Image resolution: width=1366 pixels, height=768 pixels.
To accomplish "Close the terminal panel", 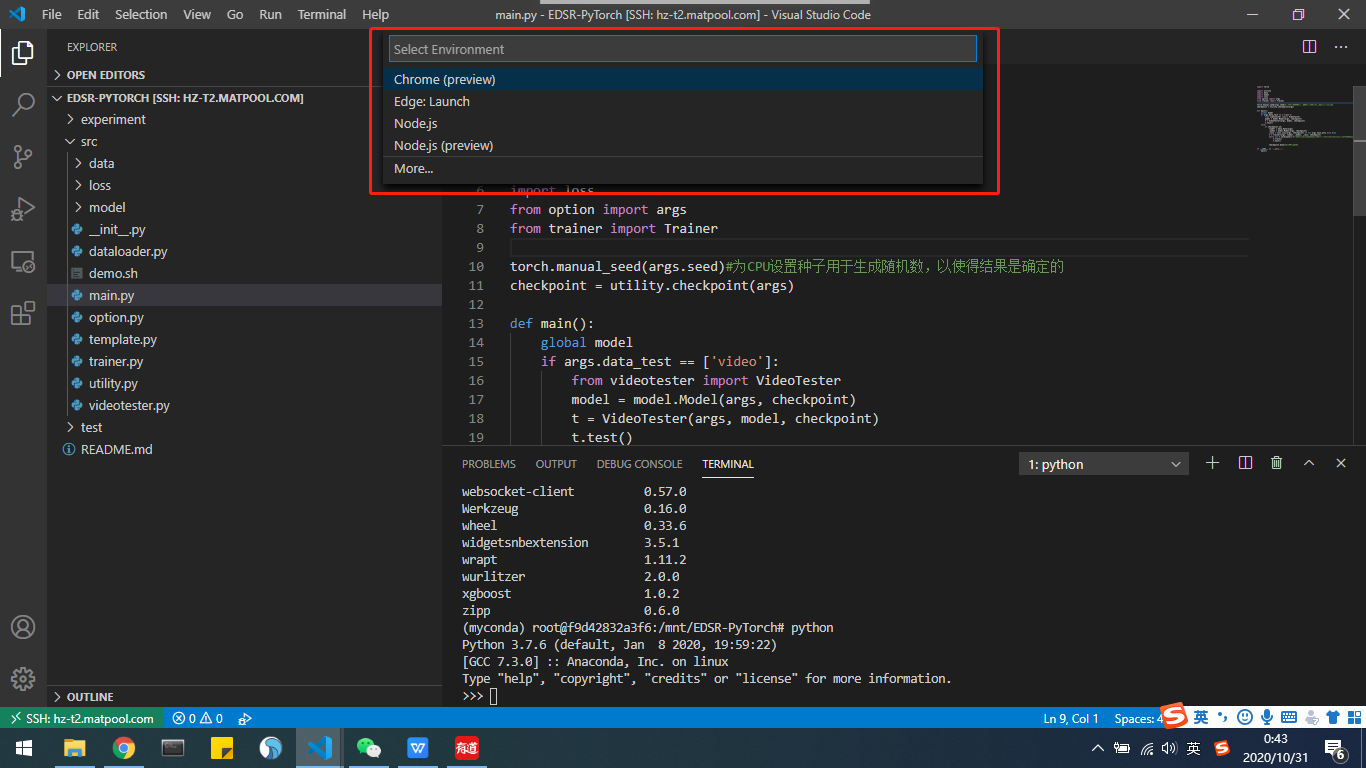I will click(1341, 463).
